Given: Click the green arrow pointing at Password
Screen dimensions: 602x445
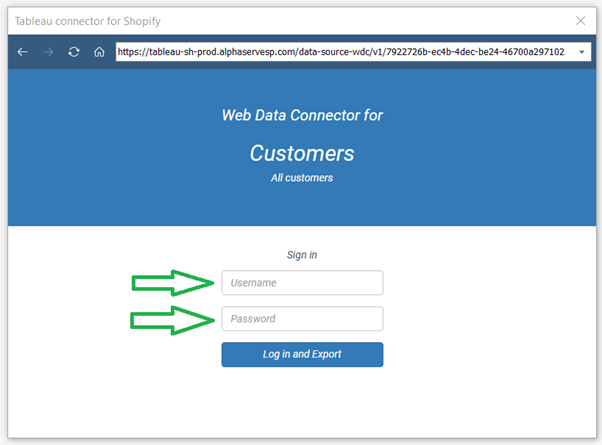Looking at the screenshot, I should 172,320.
